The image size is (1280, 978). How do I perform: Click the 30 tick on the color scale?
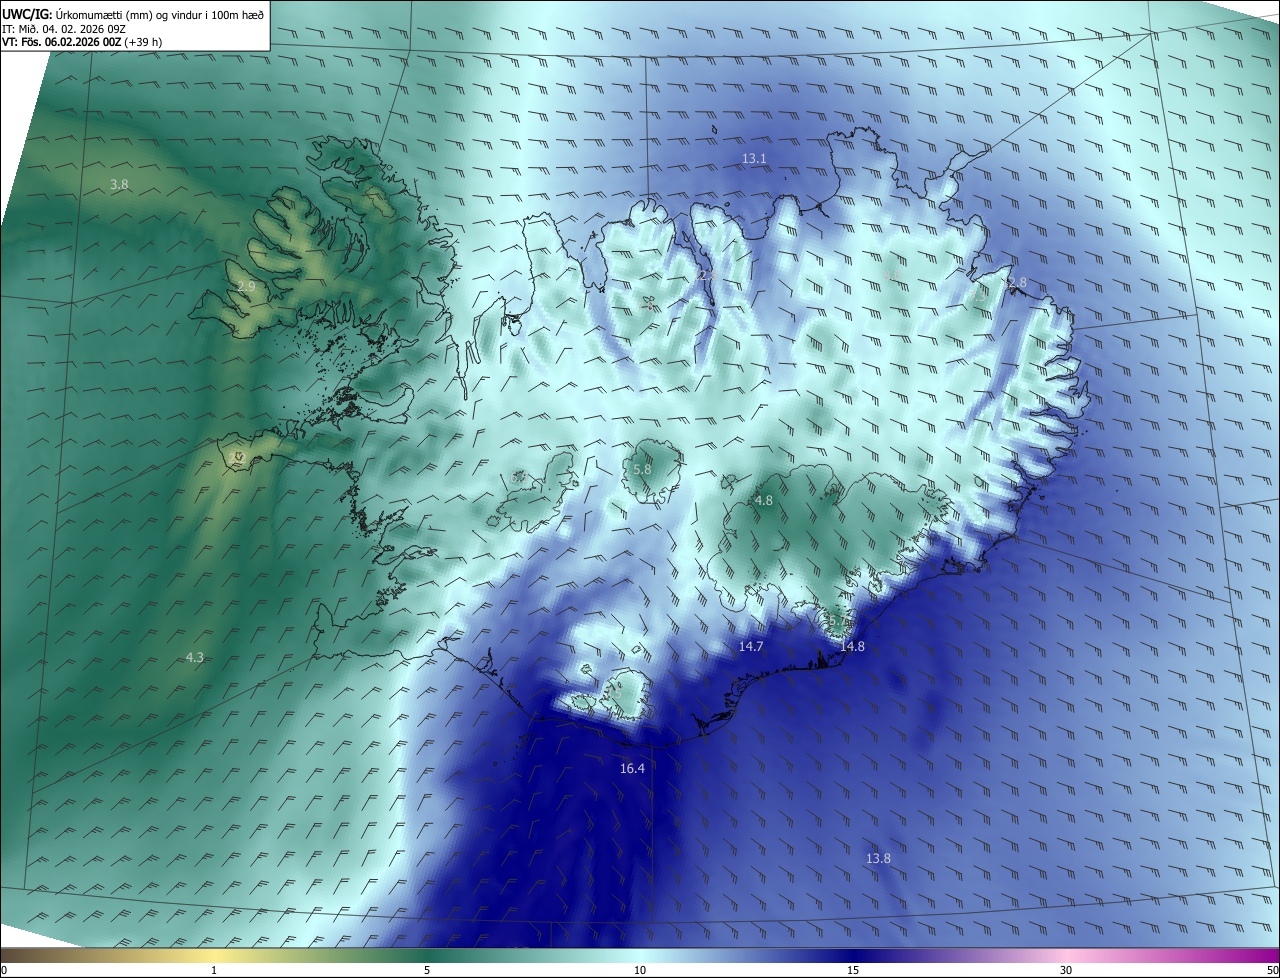(1066, 971)
